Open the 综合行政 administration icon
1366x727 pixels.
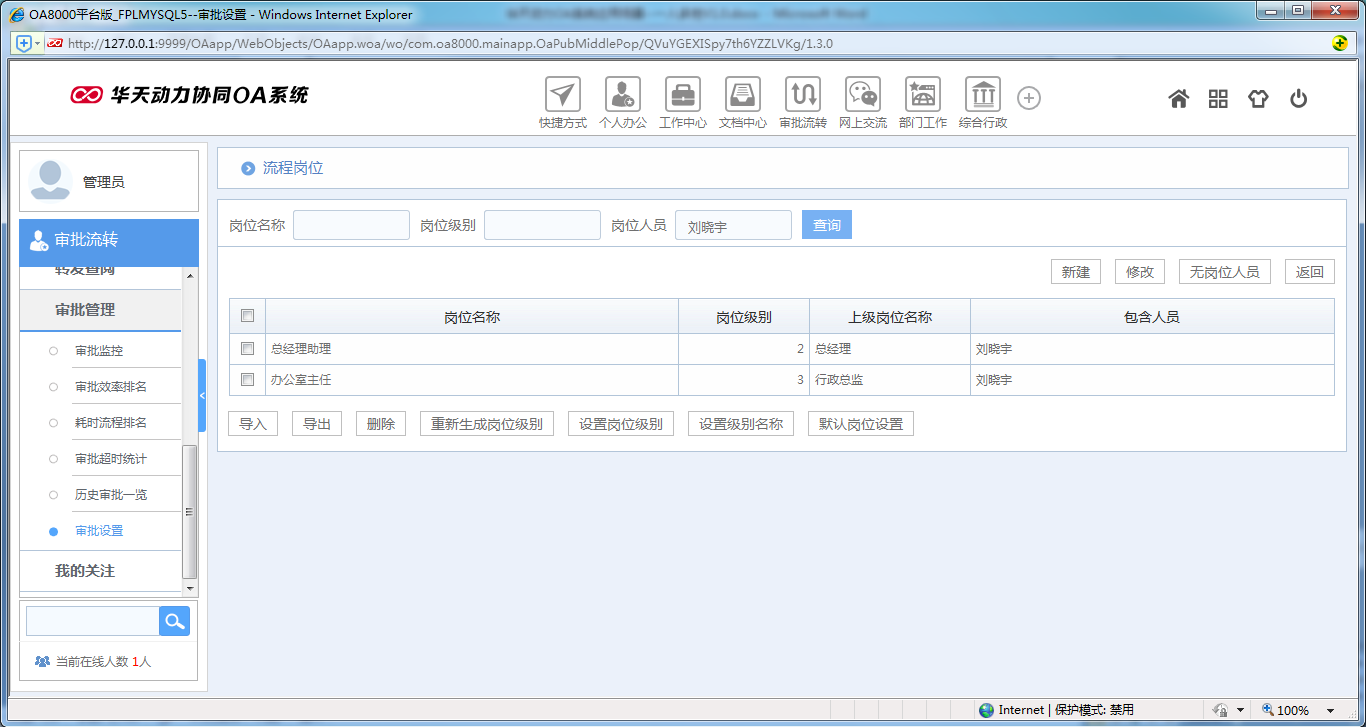[983, 95]
